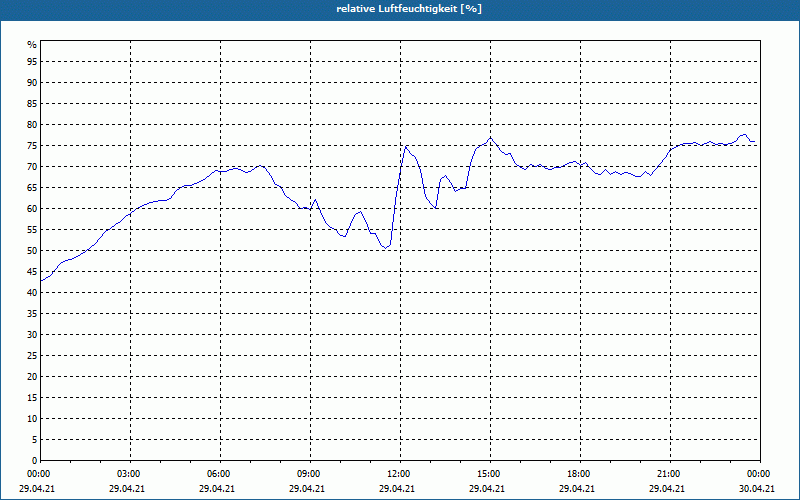Select the 75 y-axis label
The image size is (800, 500).
point(32,145)
